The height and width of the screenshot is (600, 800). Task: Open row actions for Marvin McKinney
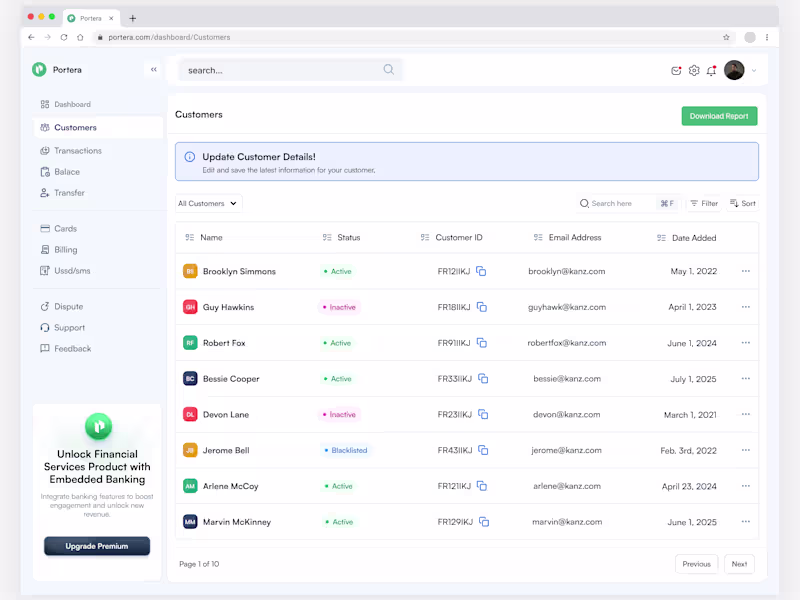(745, 521)
